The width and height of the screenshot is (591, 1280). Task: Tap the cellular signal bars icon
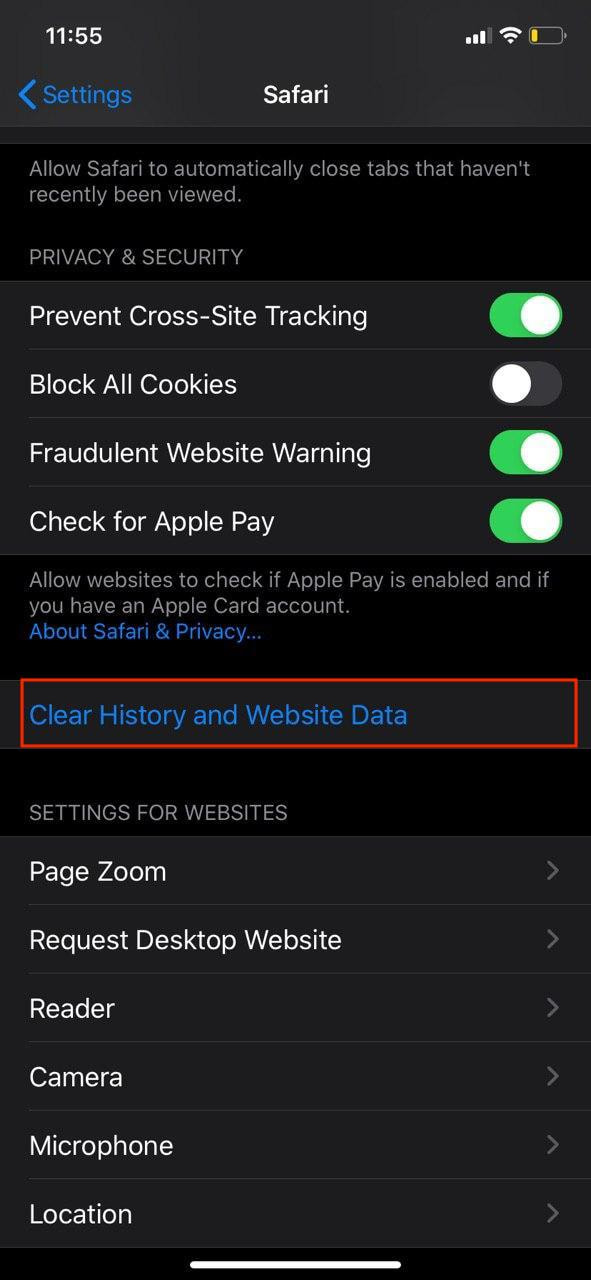(x=478, y=37)
